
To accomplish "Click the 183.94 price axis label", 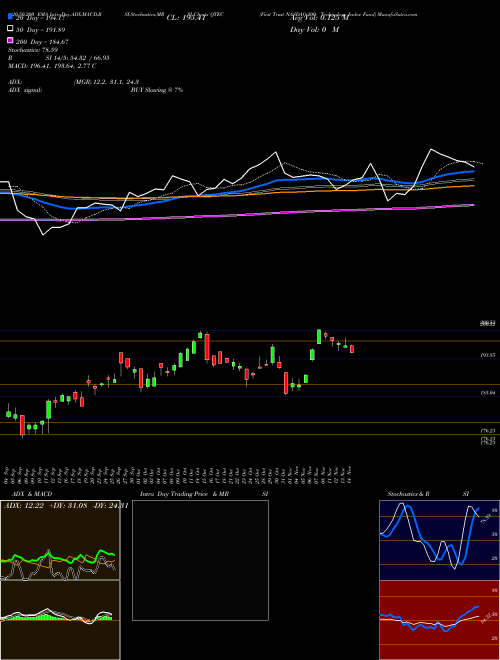I will click(488, 393).
